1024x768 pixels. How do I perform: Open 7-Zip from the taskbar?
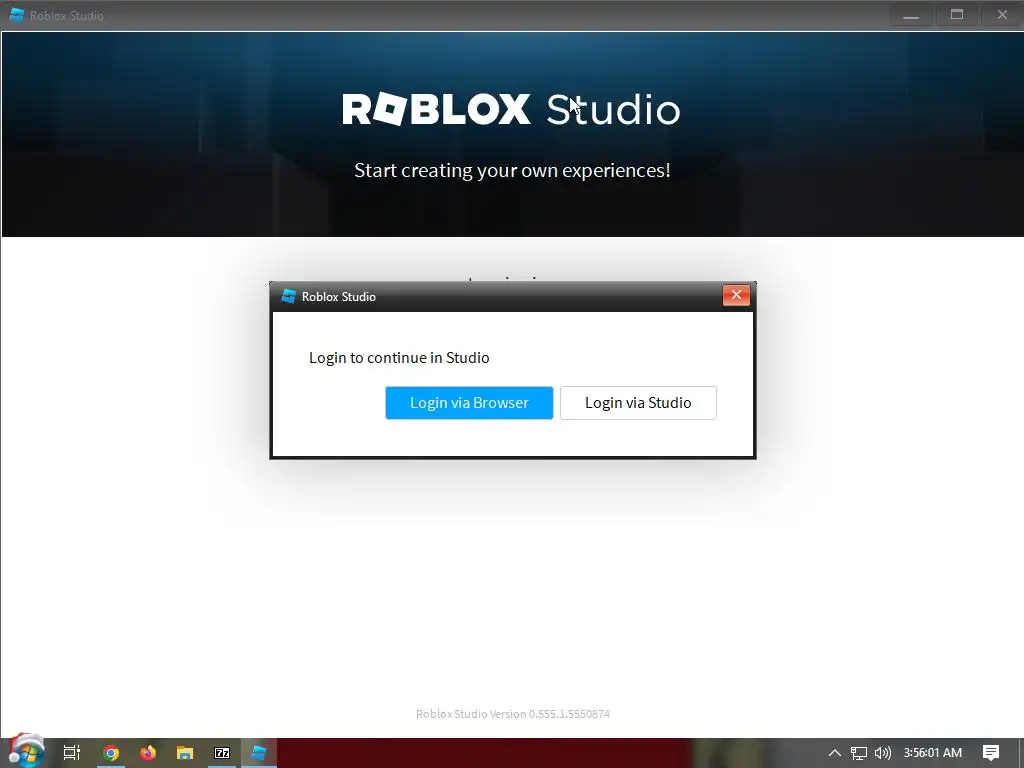[x=222, y=753]
